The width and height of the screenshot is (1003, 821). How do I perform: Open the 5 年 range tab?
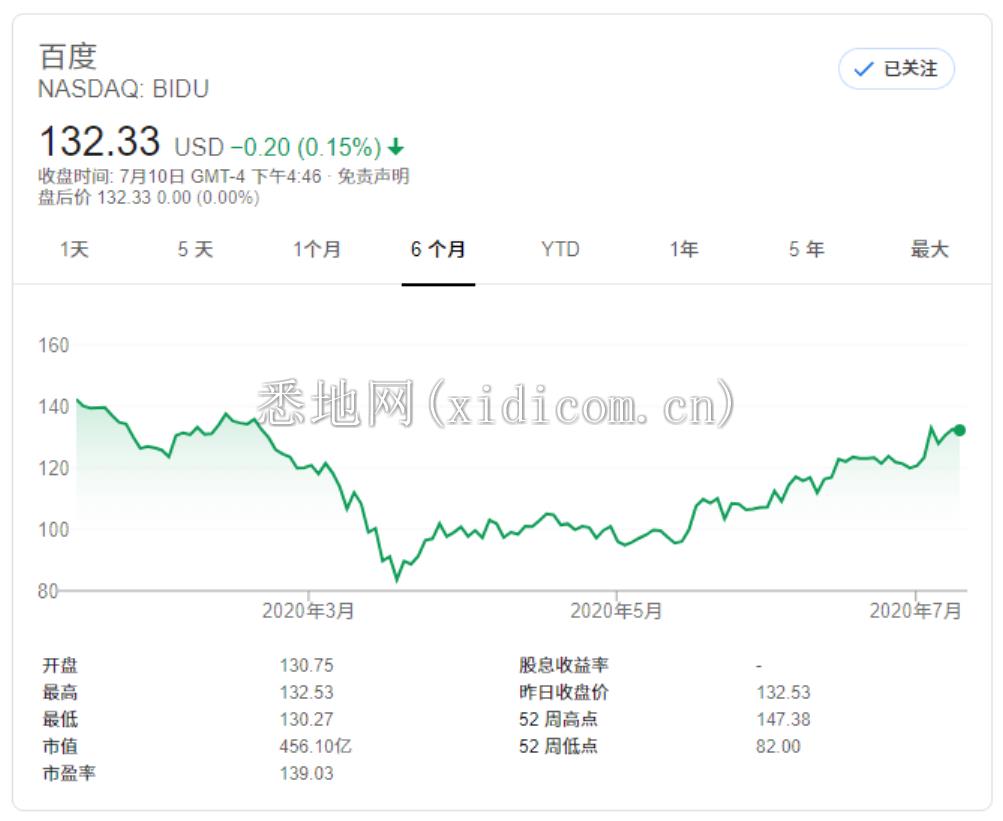(807, 249)
